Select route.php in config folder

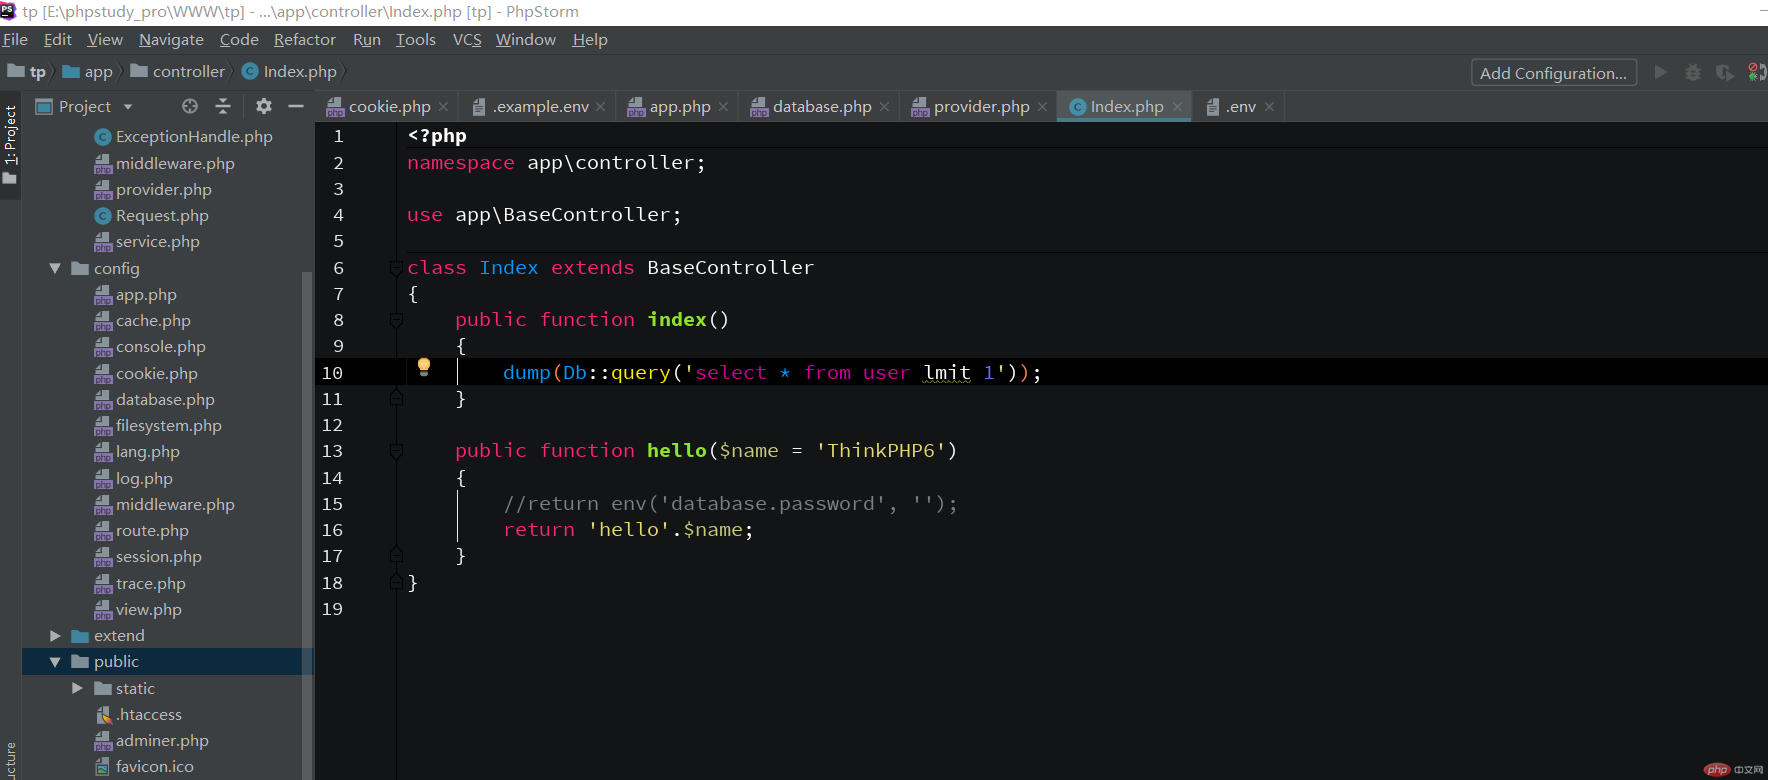pos(152,531)
